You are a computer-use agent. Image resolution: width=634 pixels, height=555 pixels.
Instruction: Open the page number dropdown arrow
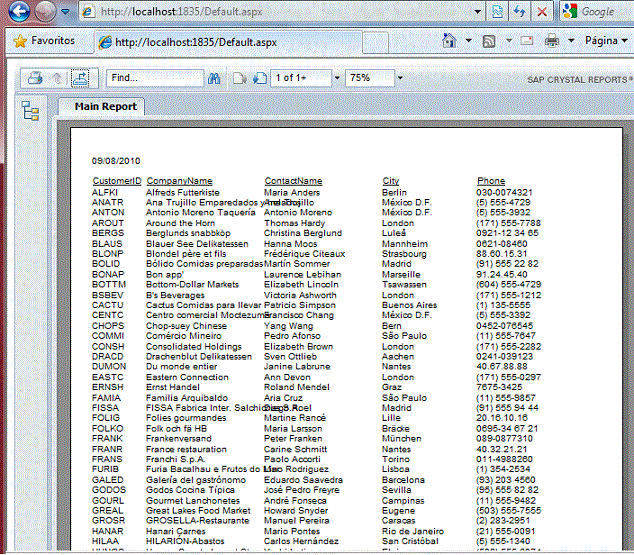click(x=337, y=78)
